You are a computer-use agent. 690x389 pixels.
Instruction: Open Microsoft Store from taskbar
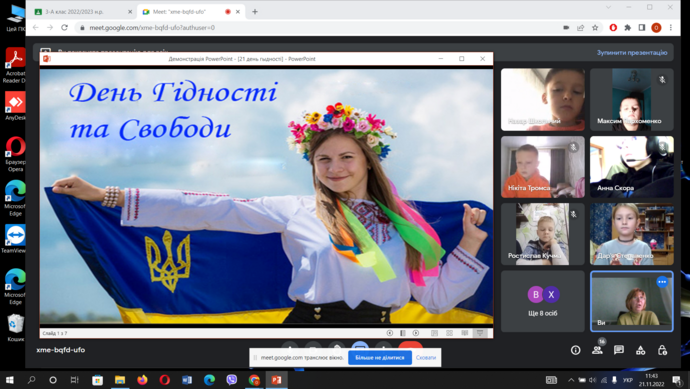pyautogui.click(x=97, y=380)
